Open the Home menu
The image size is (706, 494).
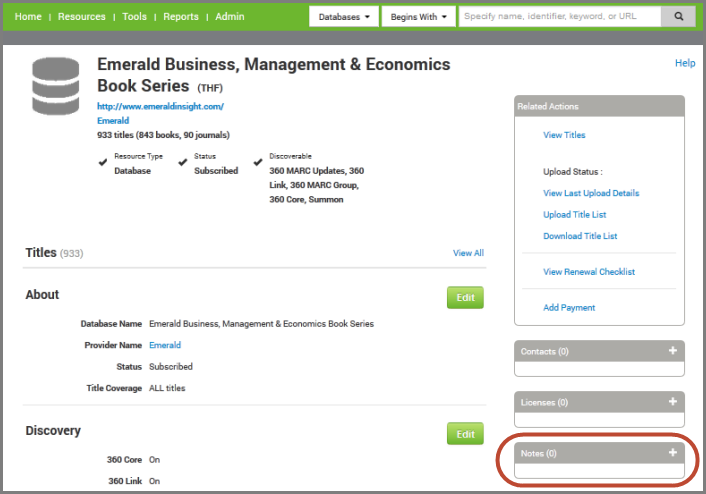[x=28, y=17]
